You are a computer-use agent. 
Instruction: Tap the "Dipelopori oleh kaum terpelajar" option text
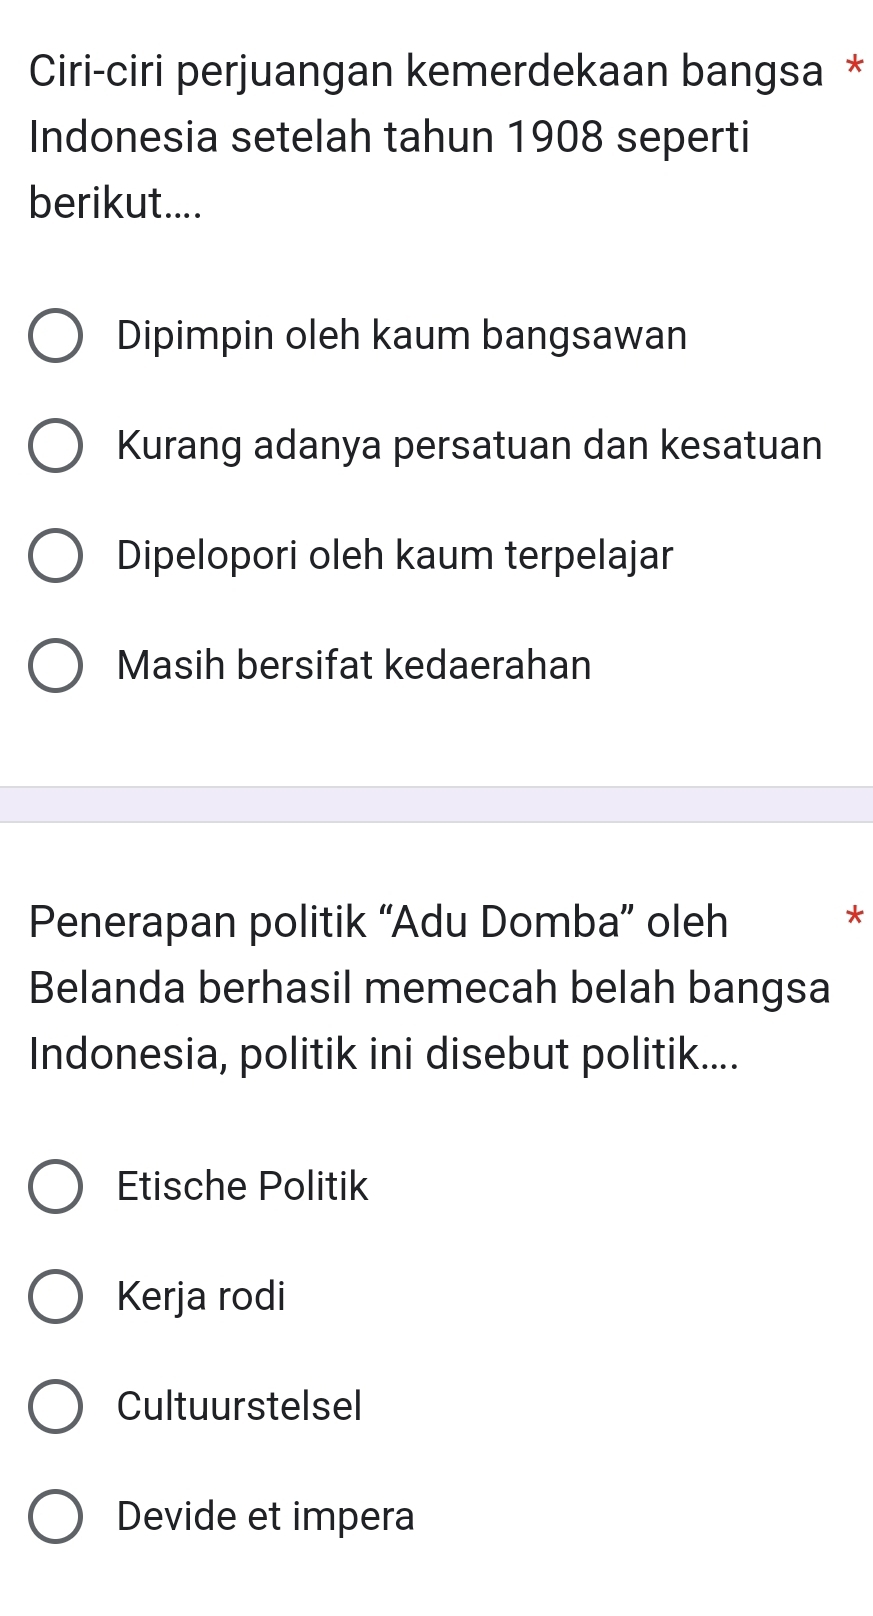tap(395, 556)
